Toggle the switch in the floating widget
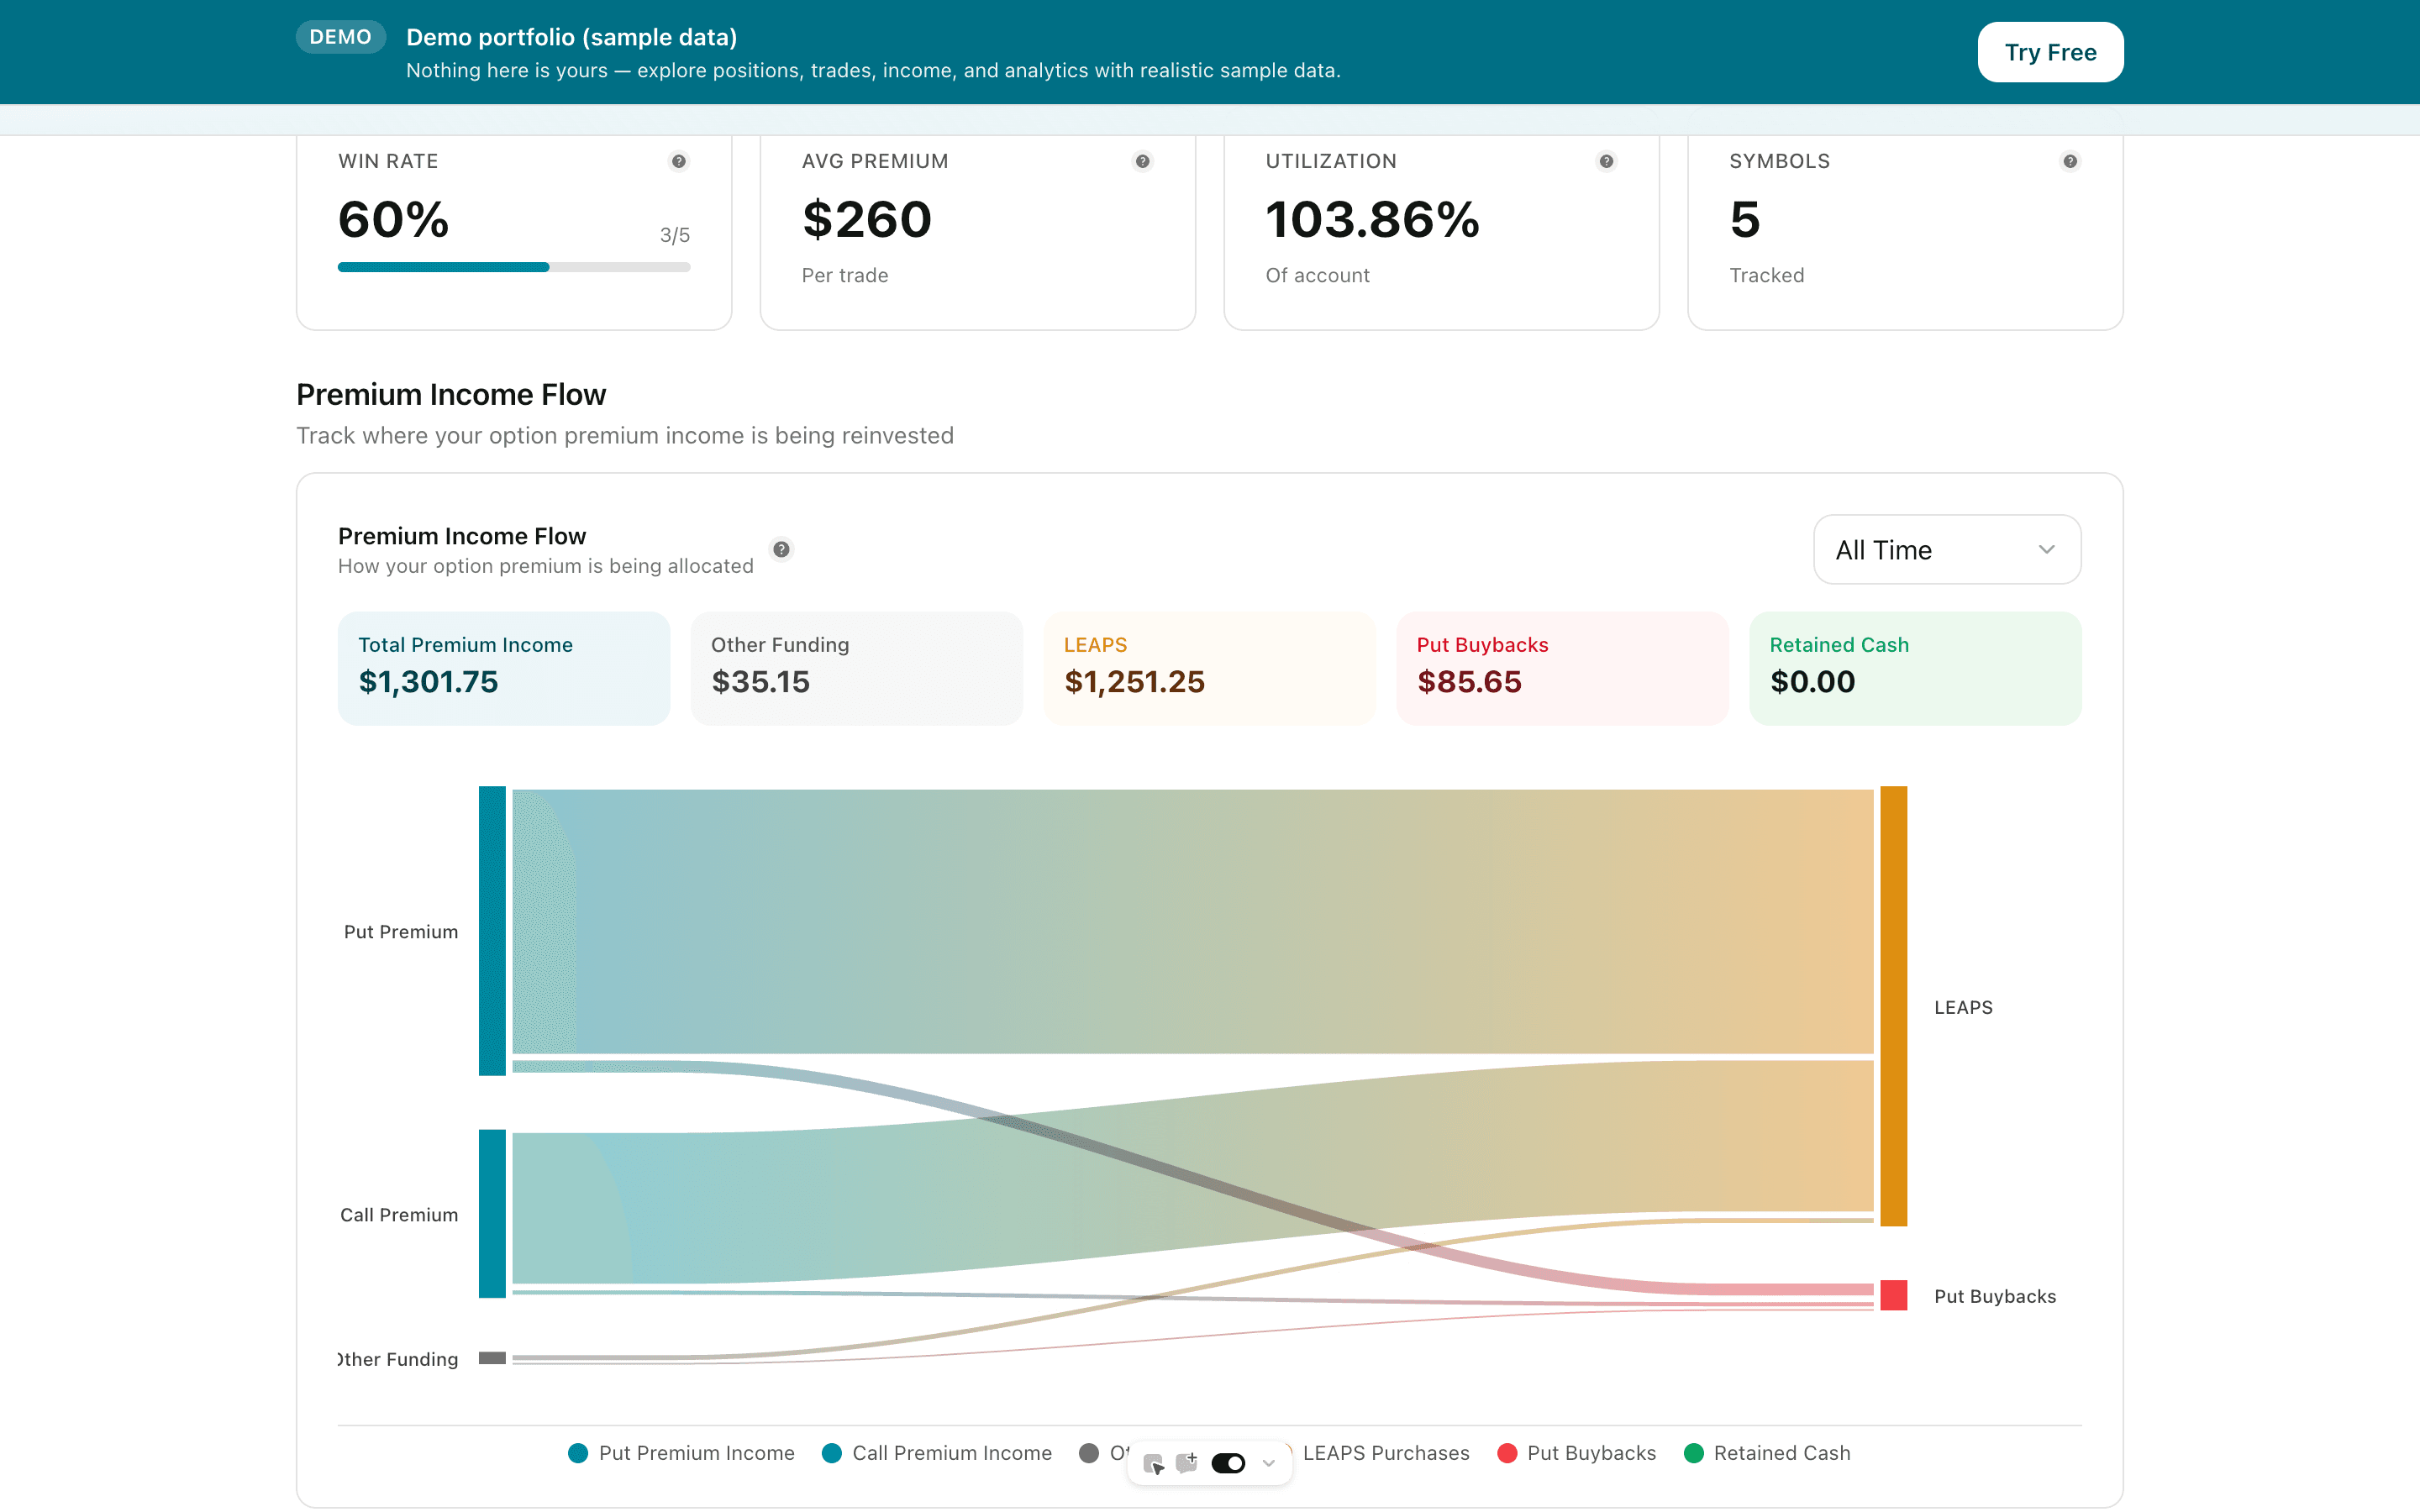 tap(1229, 1463)
